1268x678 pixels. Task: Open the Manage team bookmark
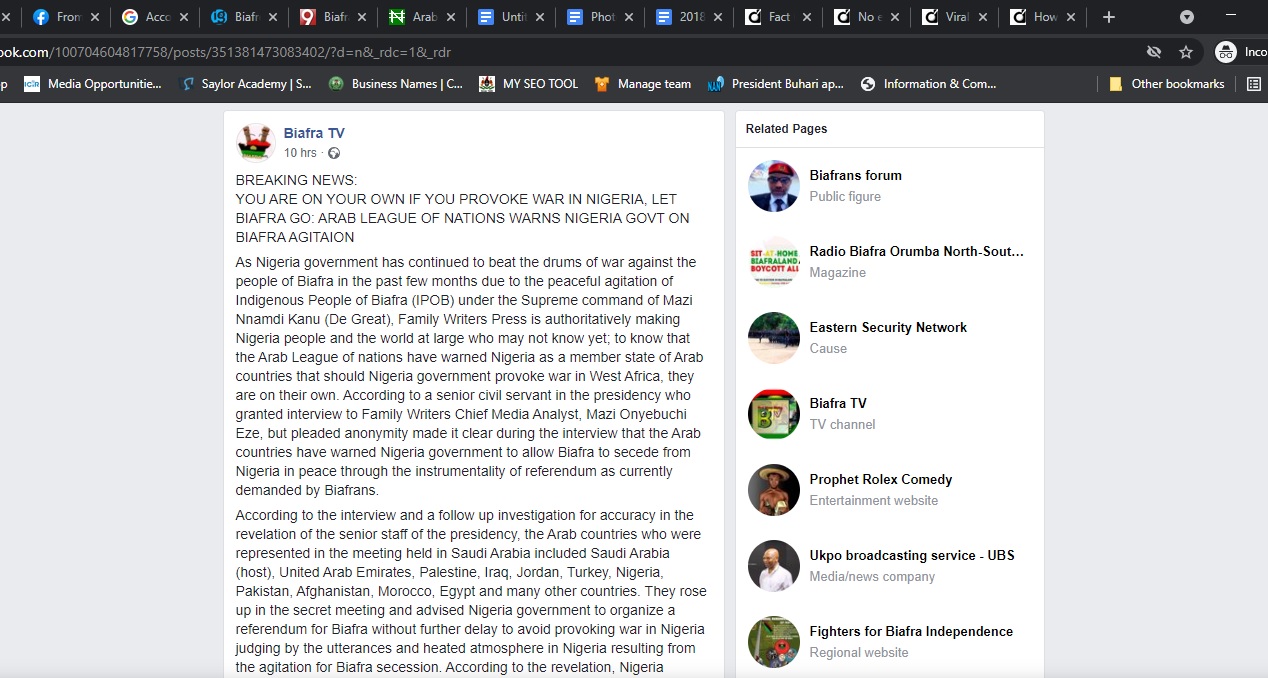pyautogui.click(x=643, y=84)
